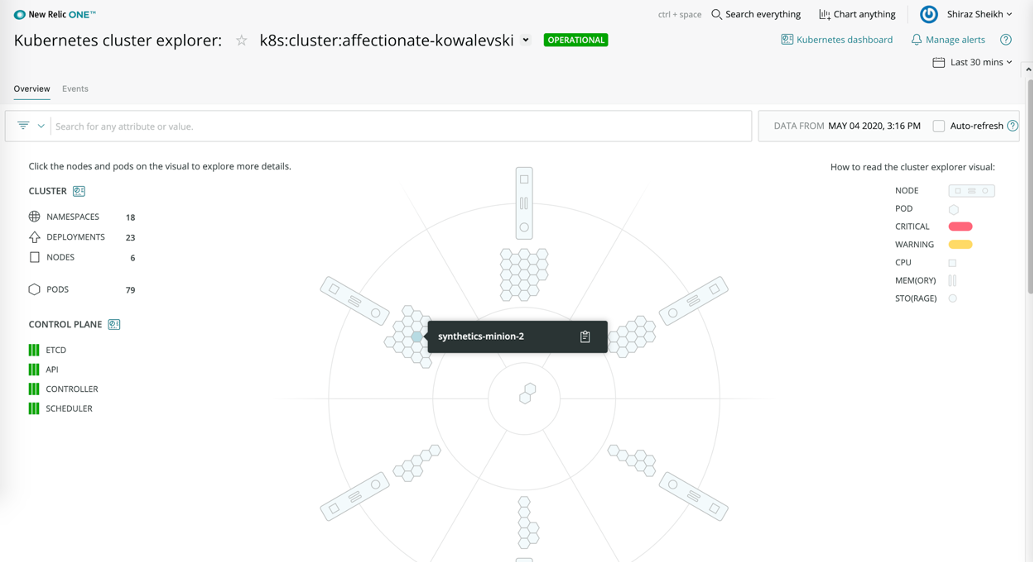Click the POD legend hexagon icon
Viewport: 1033px width, 562px height.
[x=953, y=210]
